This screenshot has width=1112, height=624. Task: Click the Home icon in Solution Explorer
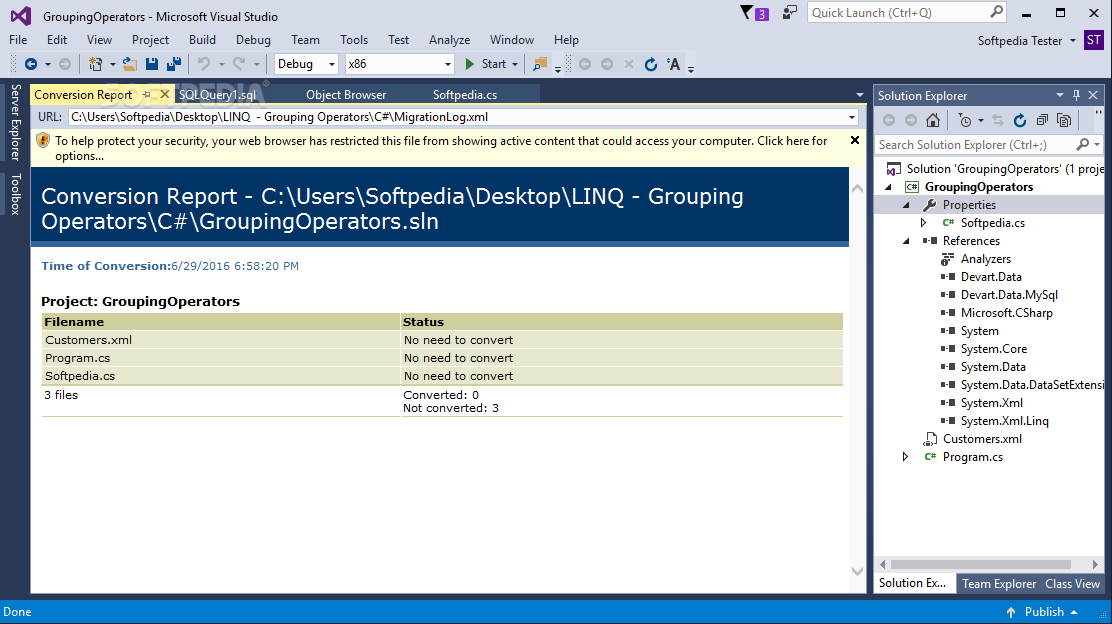pos(933,120)
